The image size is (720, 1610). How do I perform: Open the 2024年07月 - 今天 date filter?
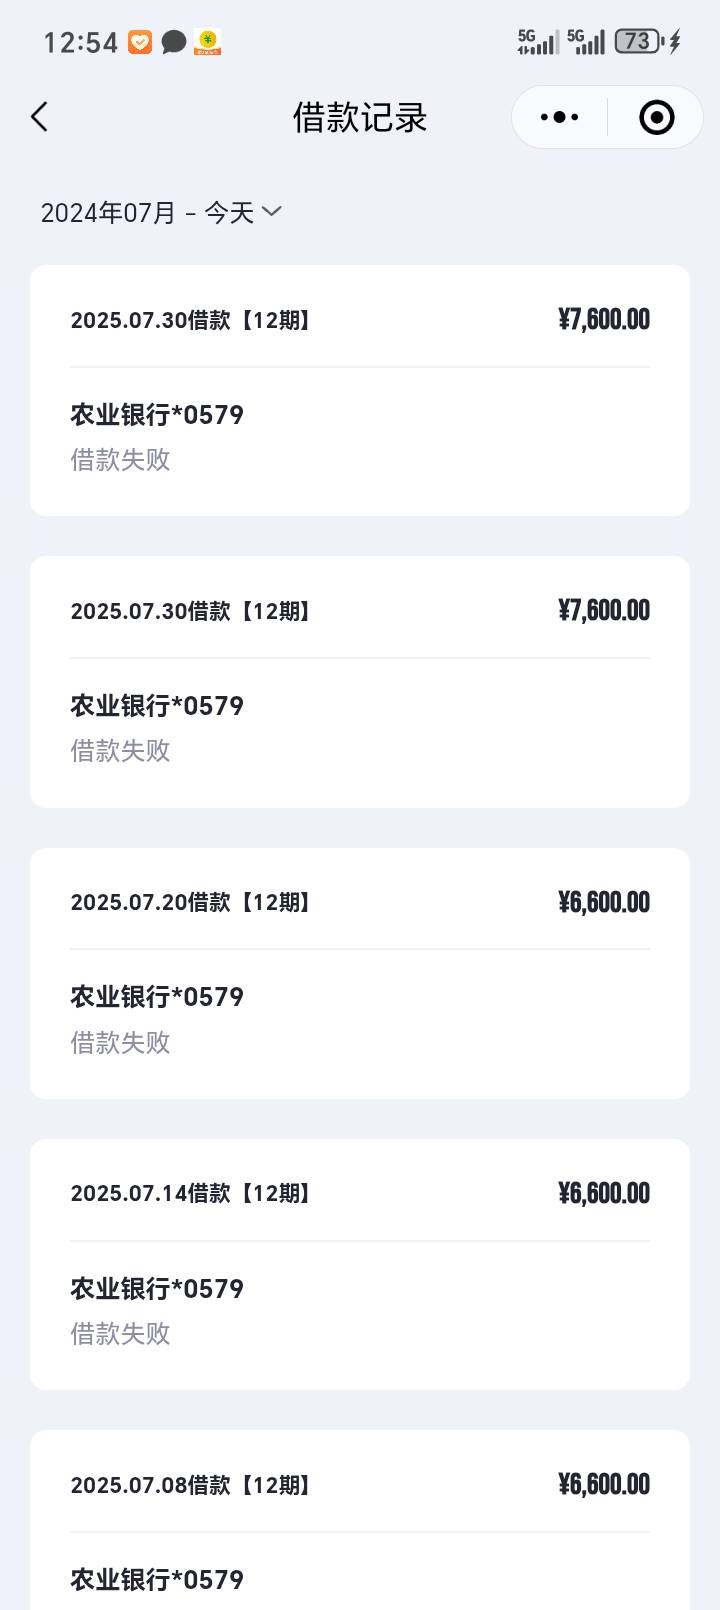point(161,212)
